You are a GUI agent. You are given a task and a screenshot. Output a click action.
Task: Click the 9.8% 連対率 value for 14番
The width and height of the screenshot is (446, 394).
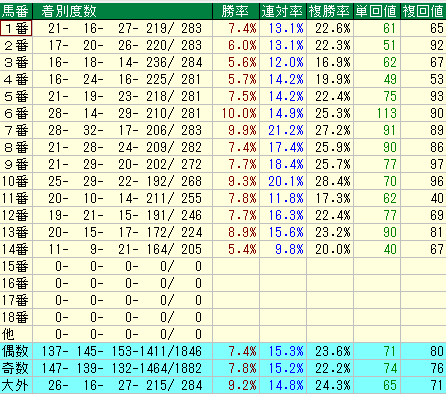pyautogui.click(x=289, y=249)
